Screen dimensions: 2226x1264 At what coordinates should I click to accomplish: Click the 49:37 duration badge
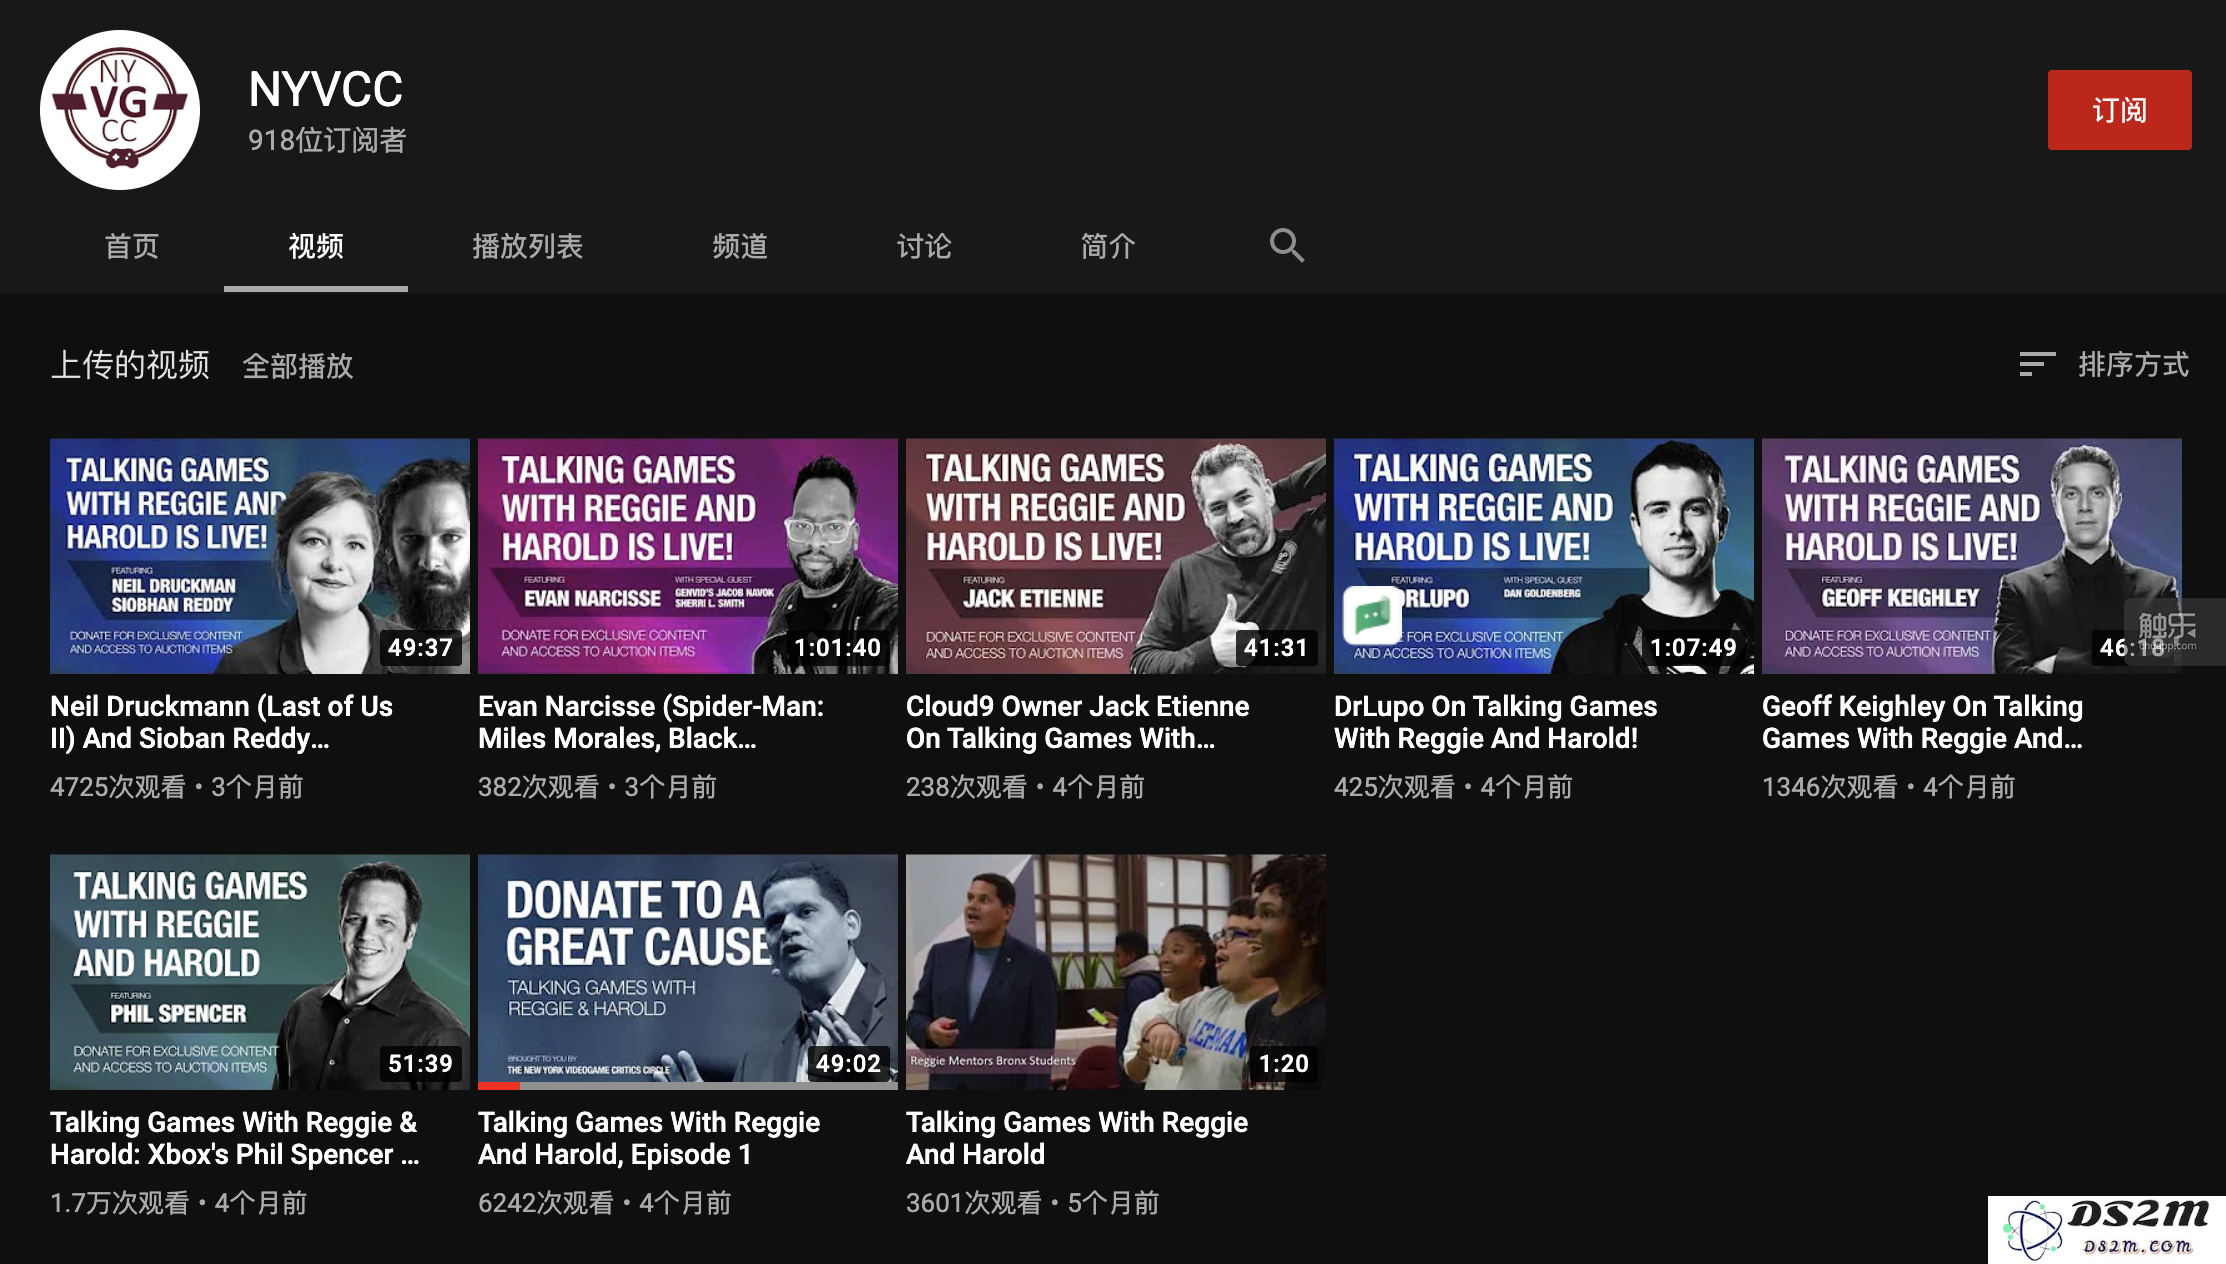[421, 647]
